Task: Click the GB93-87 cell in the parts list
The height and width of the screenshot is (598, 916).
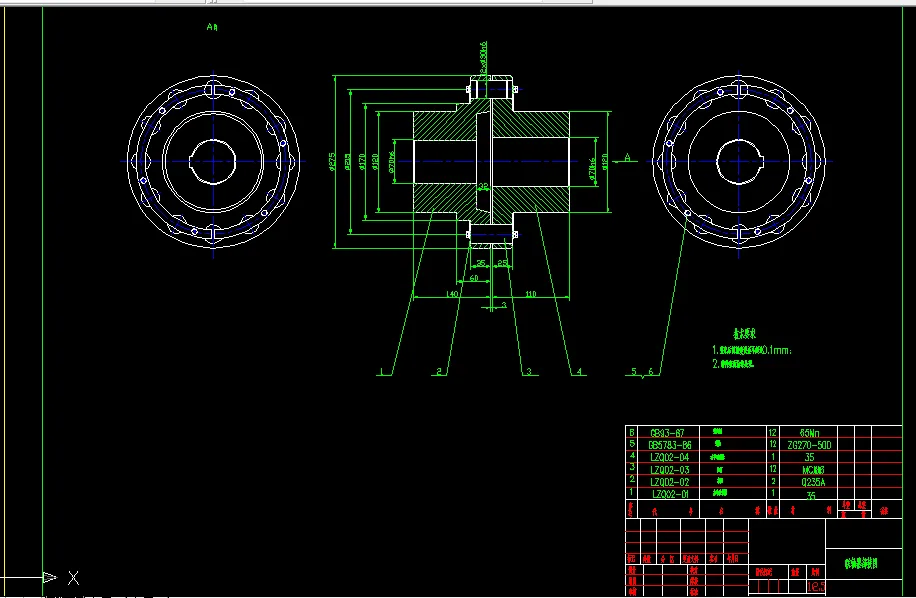Action: click(x=667, y=433)
